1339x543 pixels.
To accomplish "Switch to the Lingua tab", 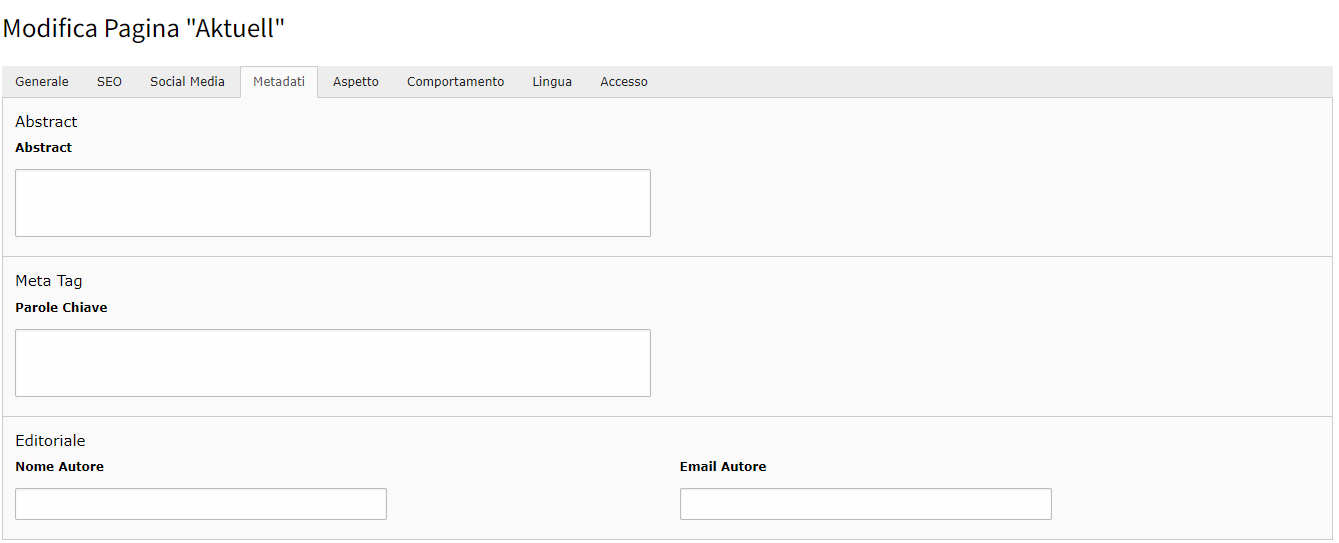I will coord(552,82).
